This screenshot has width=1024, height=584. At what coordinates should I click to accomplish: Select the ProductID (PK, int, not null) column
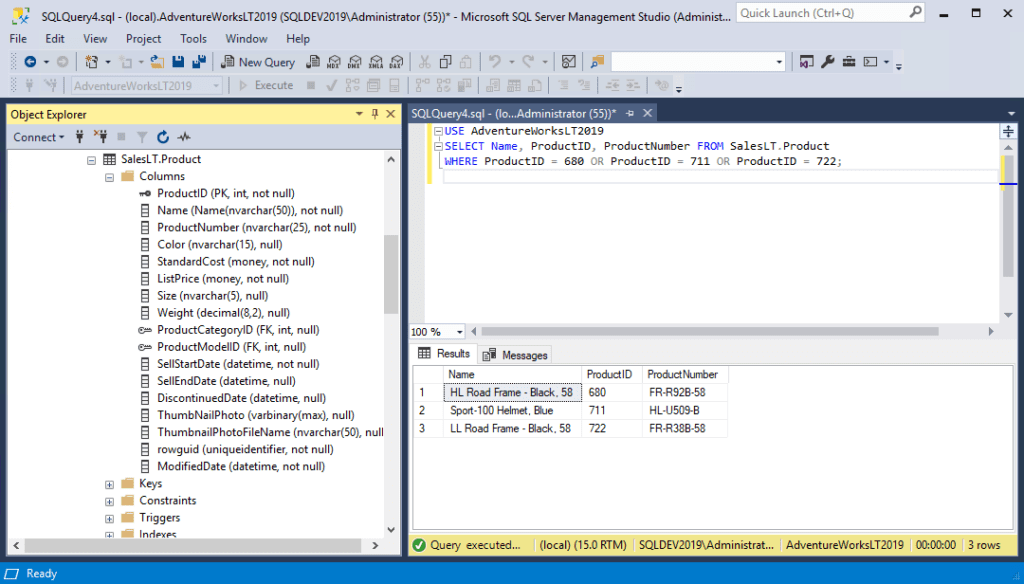pos(226,193)
